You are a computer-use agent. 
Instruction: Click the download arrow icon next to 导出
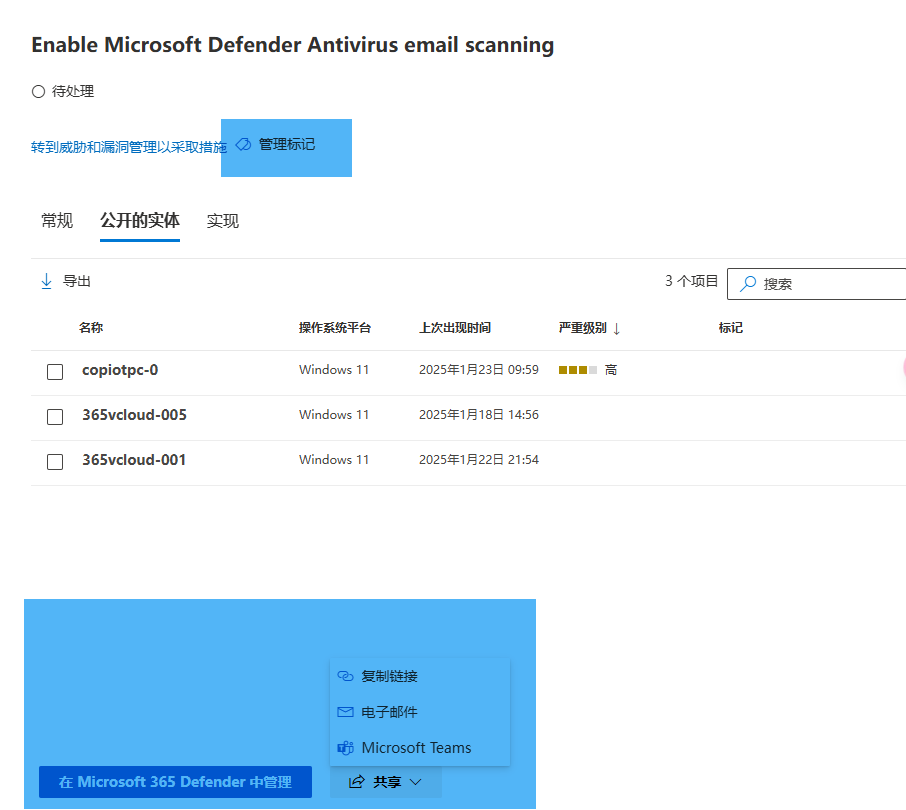click(x=46, y=281)
